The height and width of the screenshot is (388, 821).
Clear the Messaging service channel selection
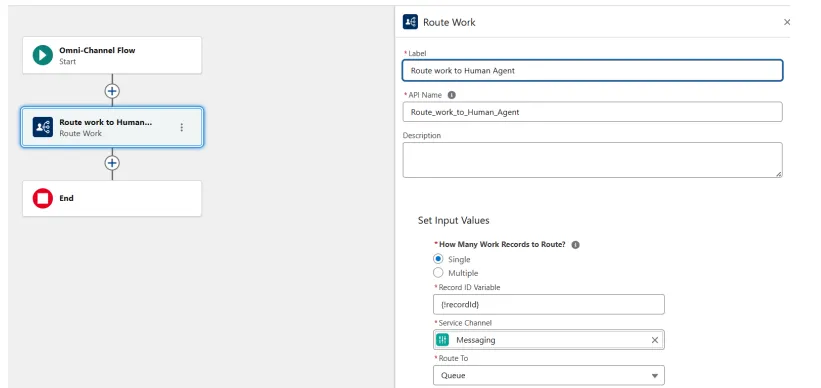click(x=654, y=340)
